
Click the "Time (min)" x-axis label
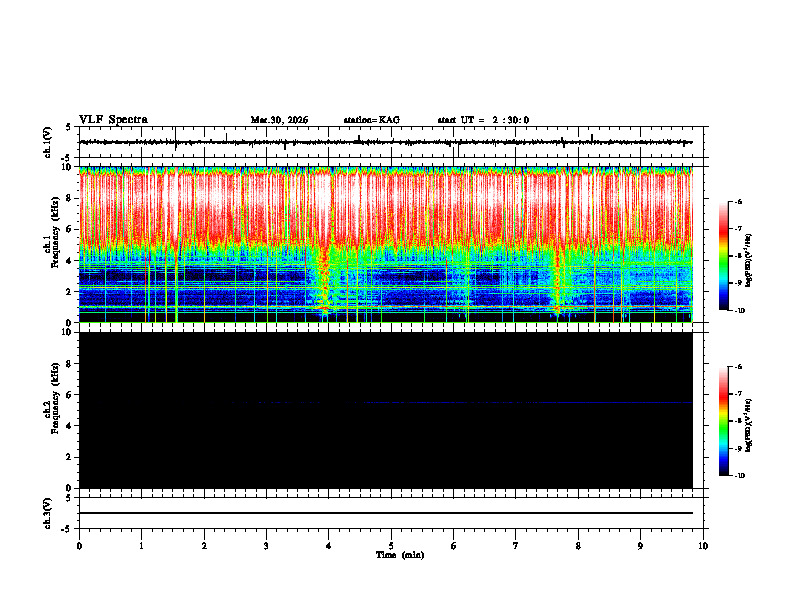pos(400,555)
